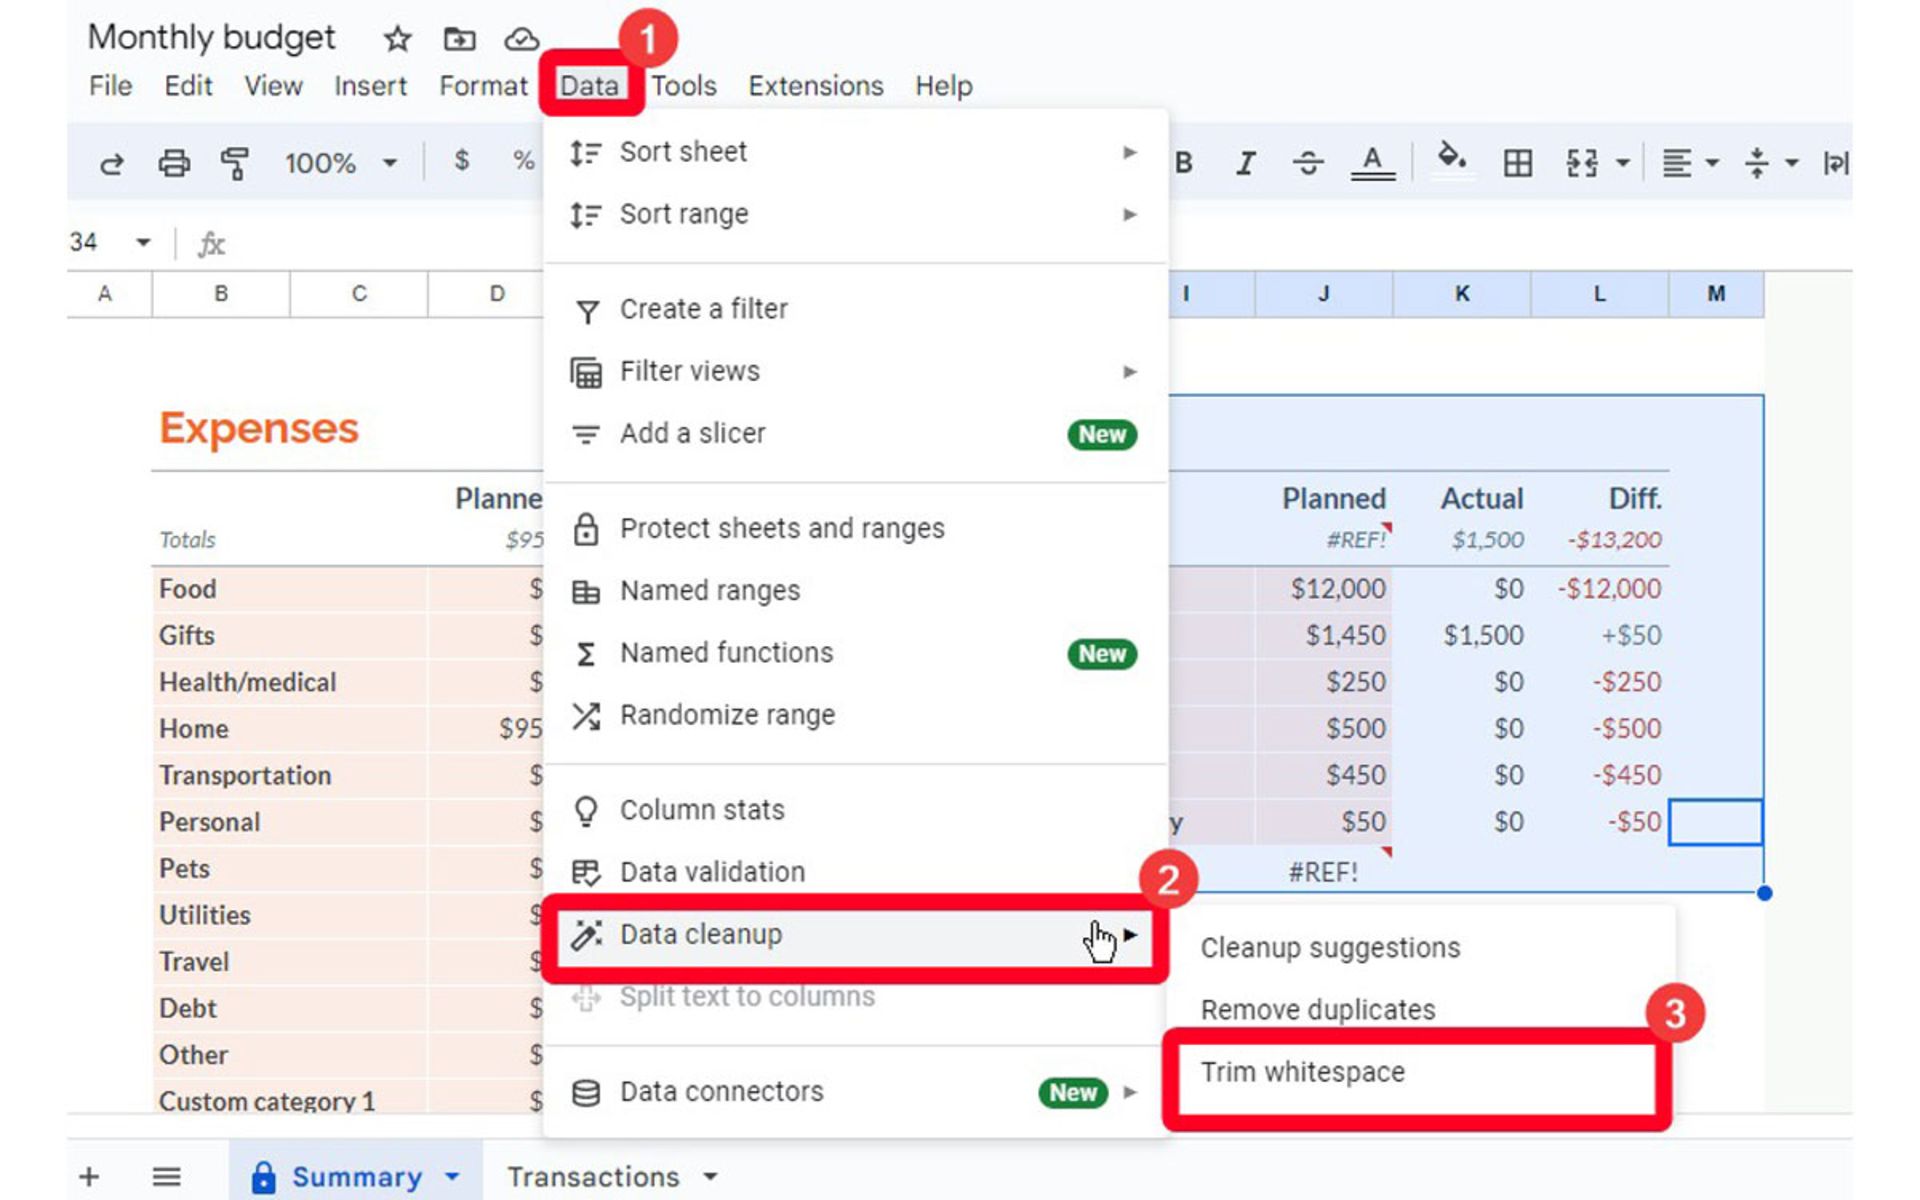Toggle the Add a slicer New badge
Screen dimensions: 1920x1200
point(1102,434)
